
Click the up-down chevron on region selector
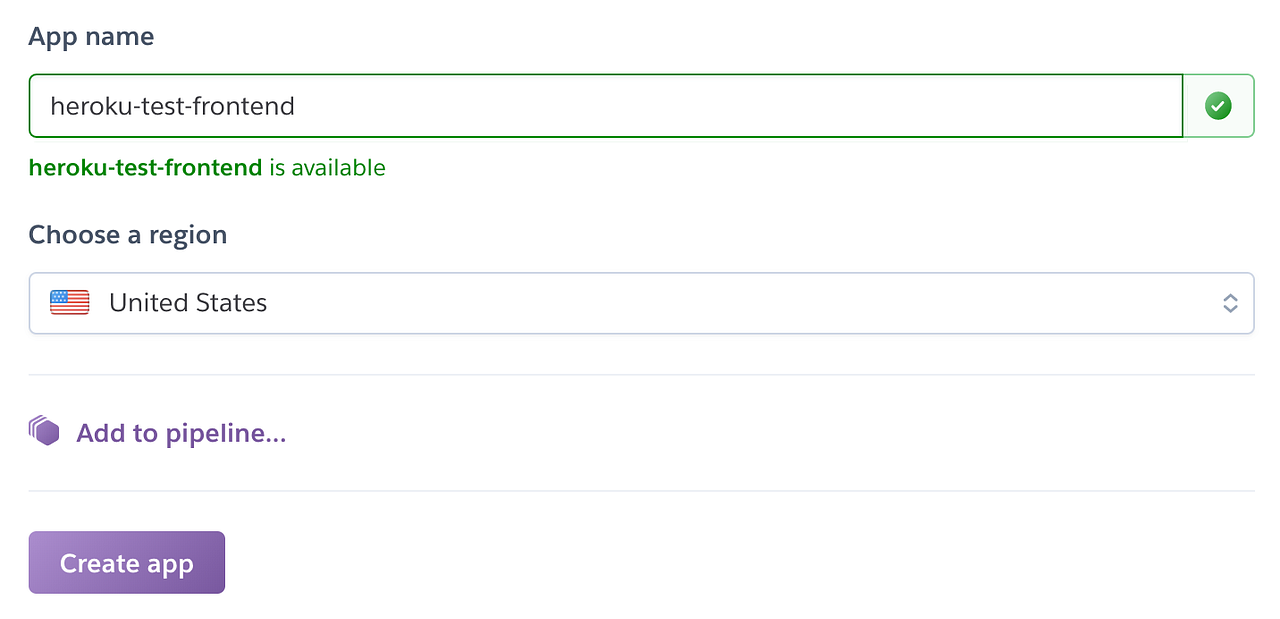[x=1230, y=303]
